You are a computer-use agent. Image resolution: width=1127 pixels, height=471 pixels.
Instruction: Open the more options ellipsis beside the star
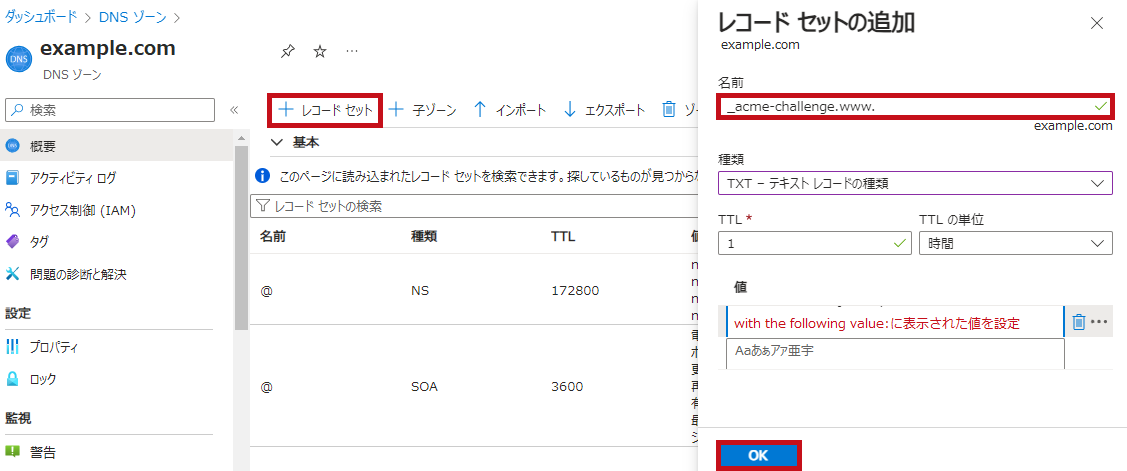pyautogui.click(x=351, y=52)
